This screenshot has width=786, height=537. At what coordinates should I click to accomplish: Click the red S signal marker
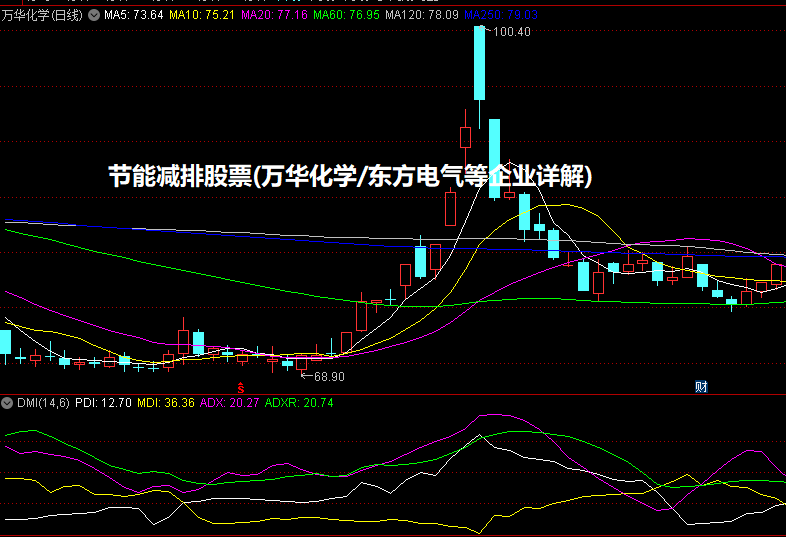tap(241, 388)
